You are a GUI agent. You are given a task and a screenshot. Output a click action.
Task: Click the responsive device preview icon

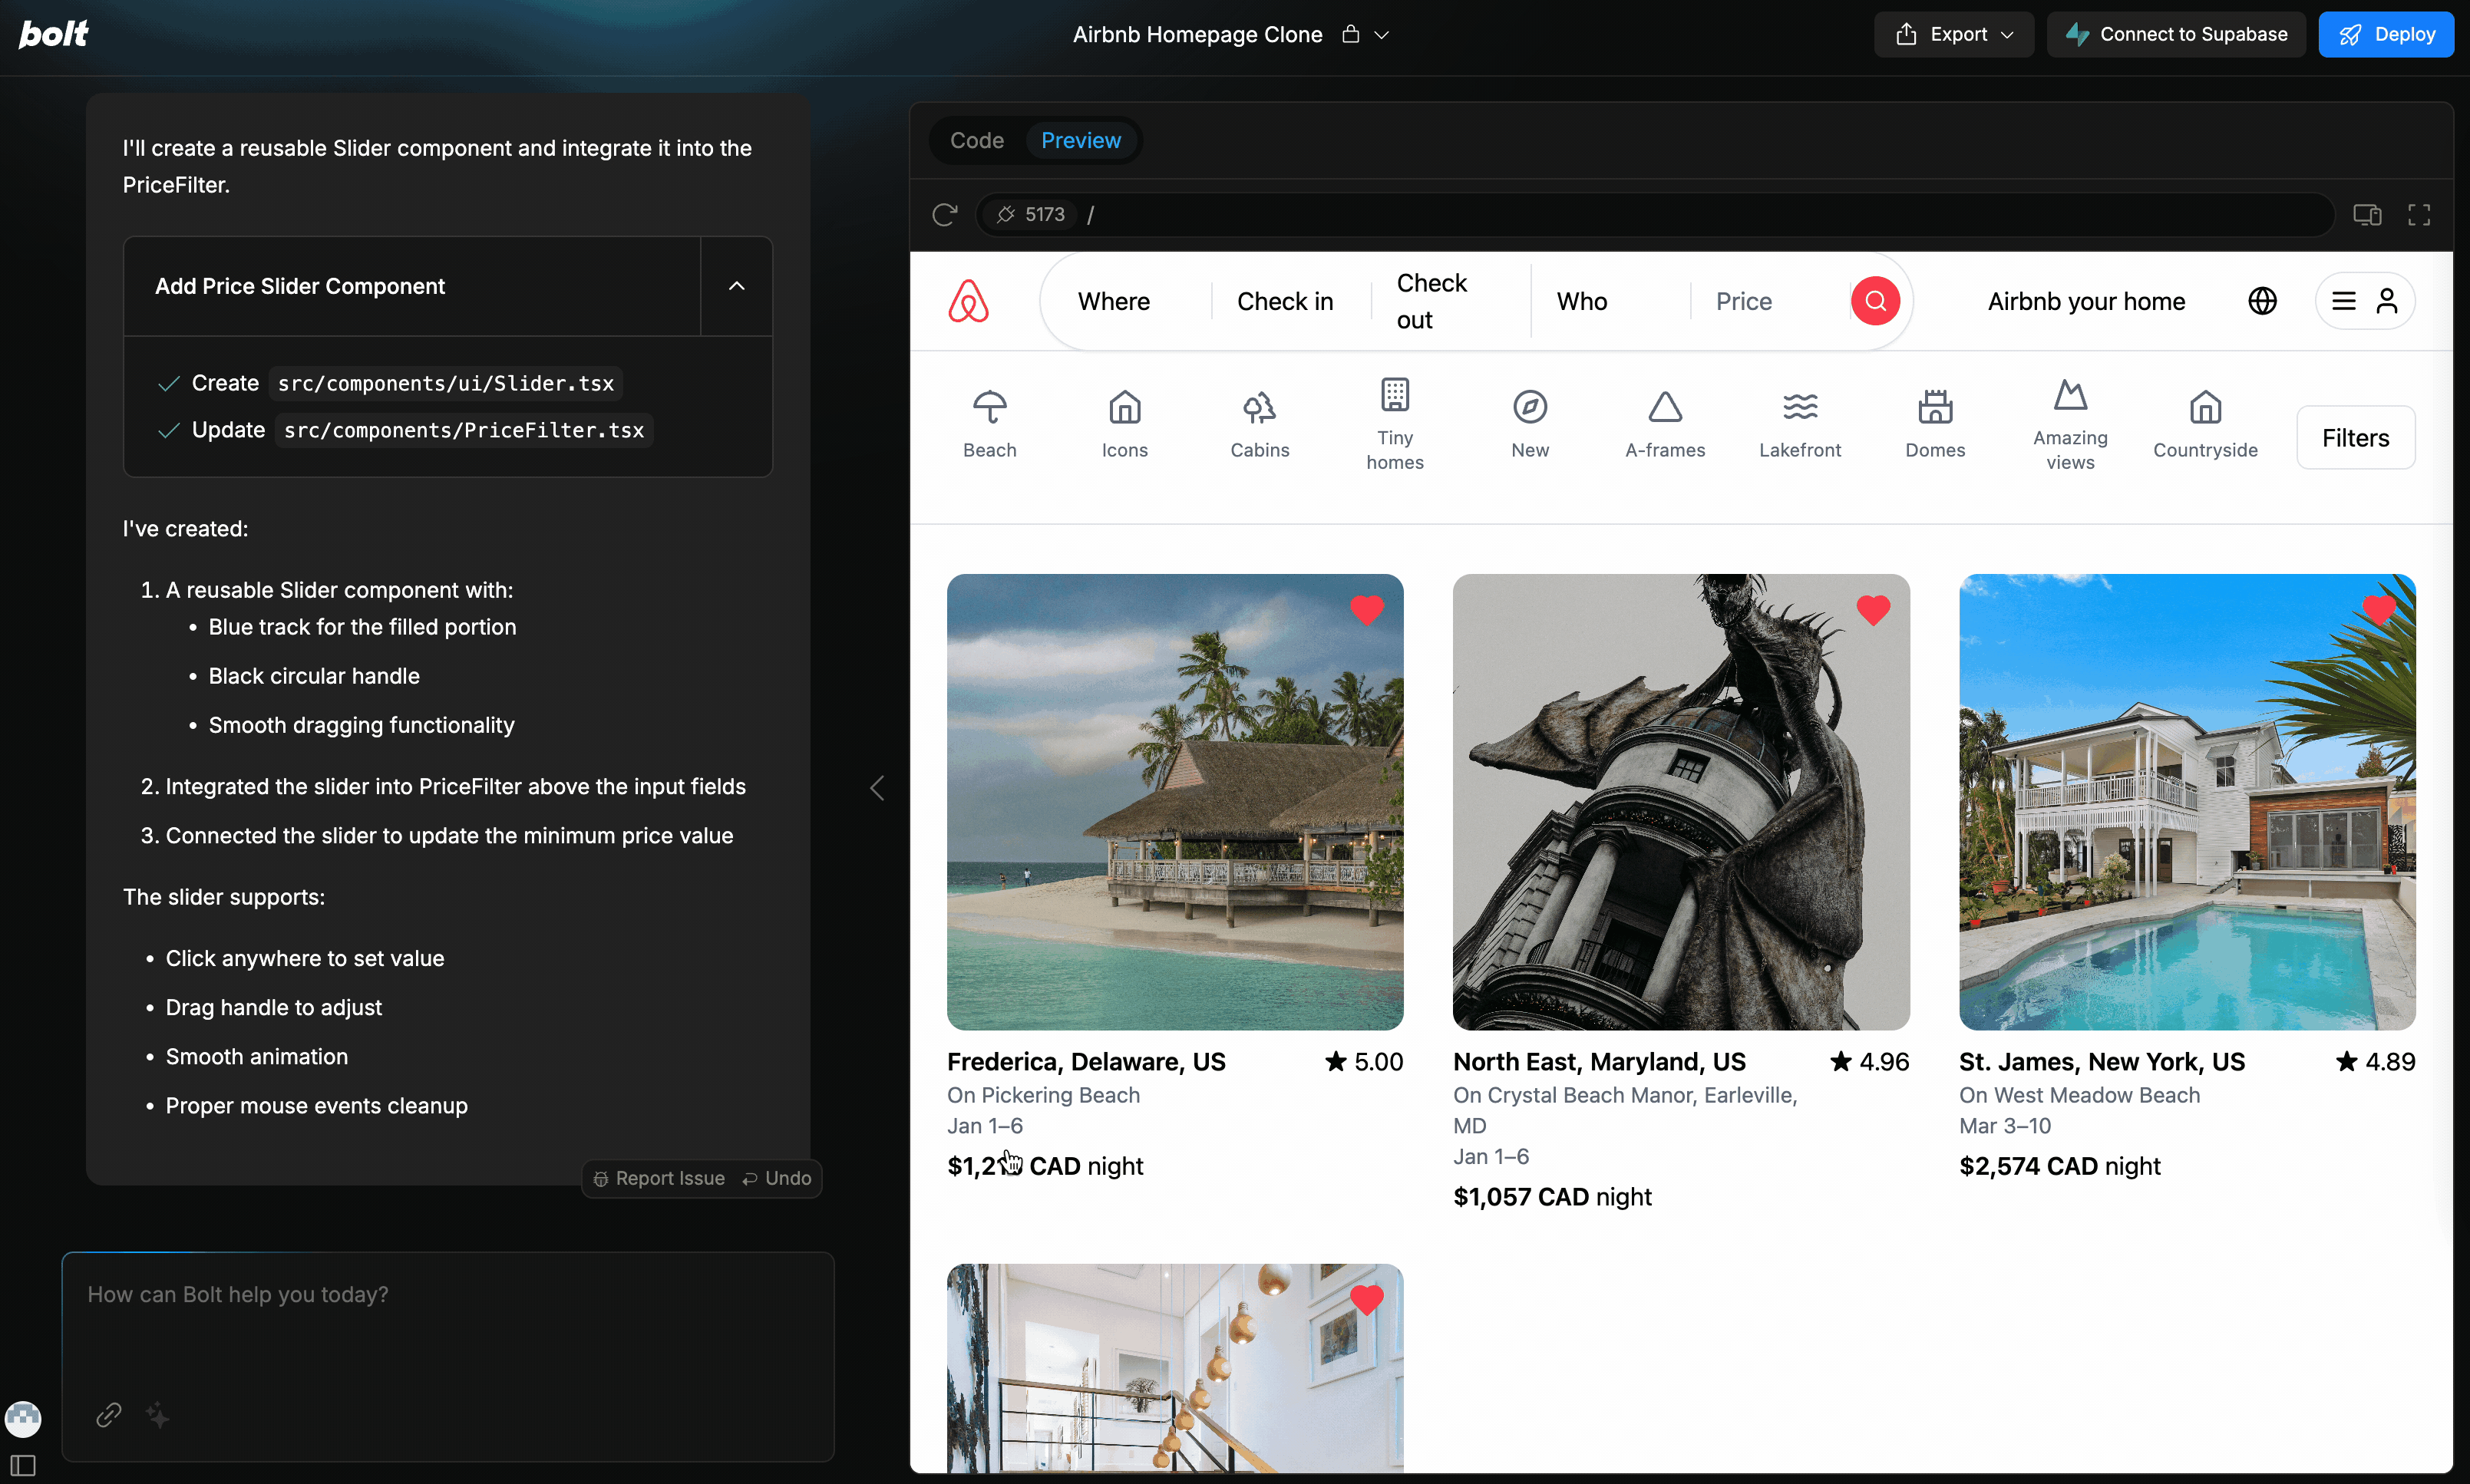coord(2367,214)
